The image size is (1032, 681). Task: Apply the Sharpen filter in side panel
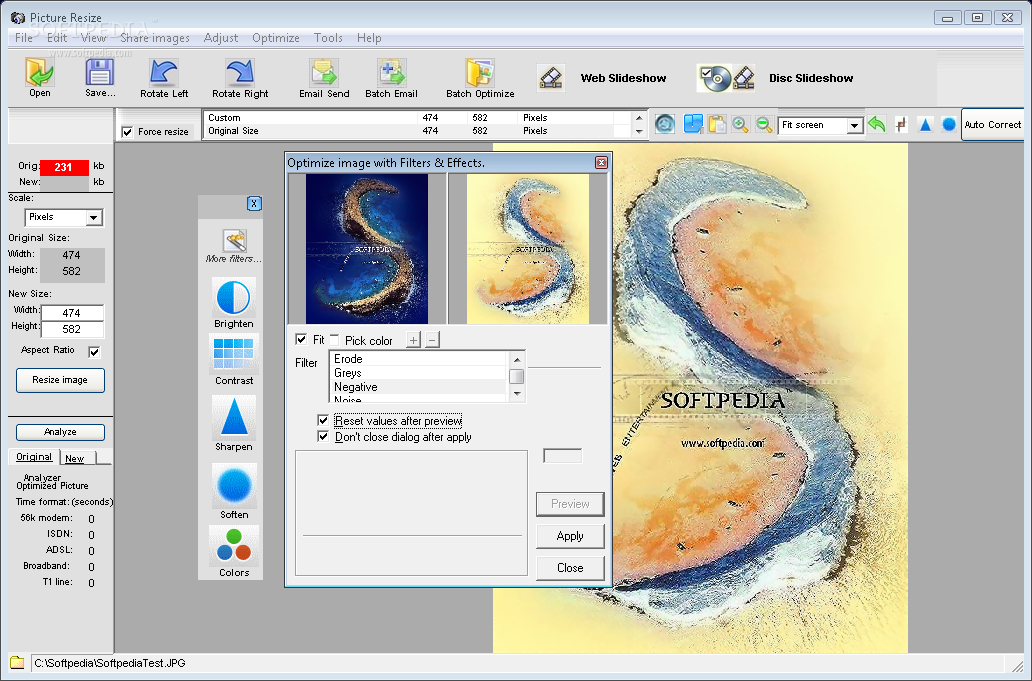(234, 424)
